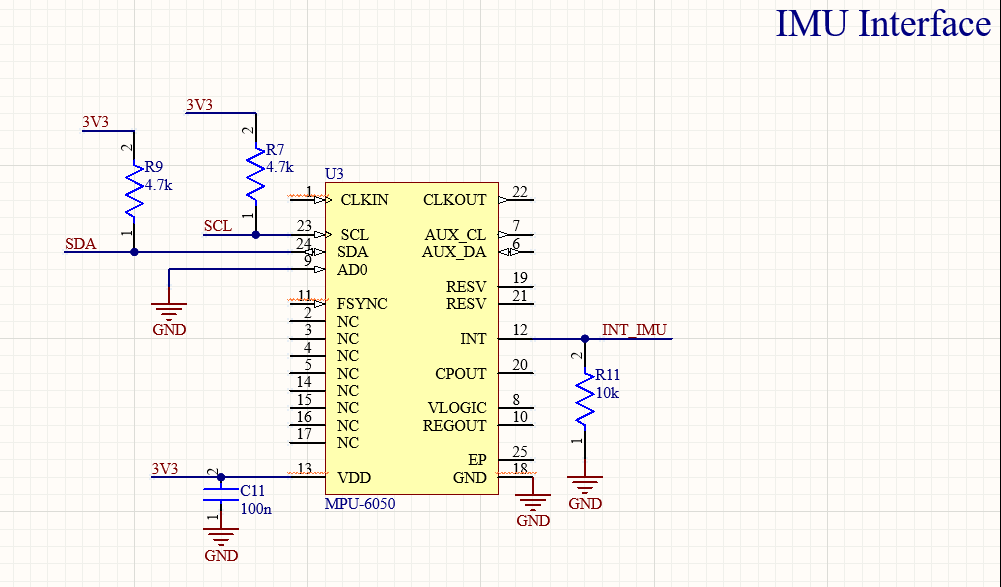Select the INT_IMU net label
The width and height of the screenshot is (1001, 587).
click(634, 330)
